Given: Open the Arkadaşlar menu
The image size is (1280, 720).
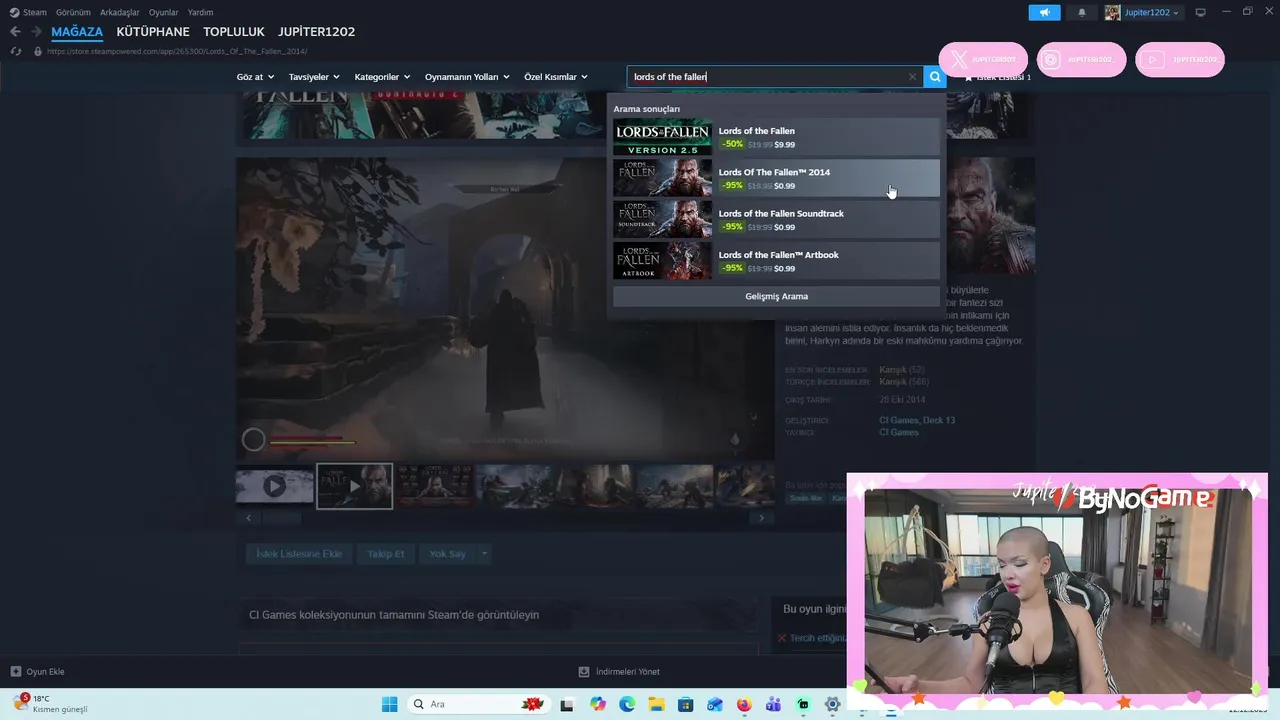Looking at the screenshot, I should [x=120, y=12].
